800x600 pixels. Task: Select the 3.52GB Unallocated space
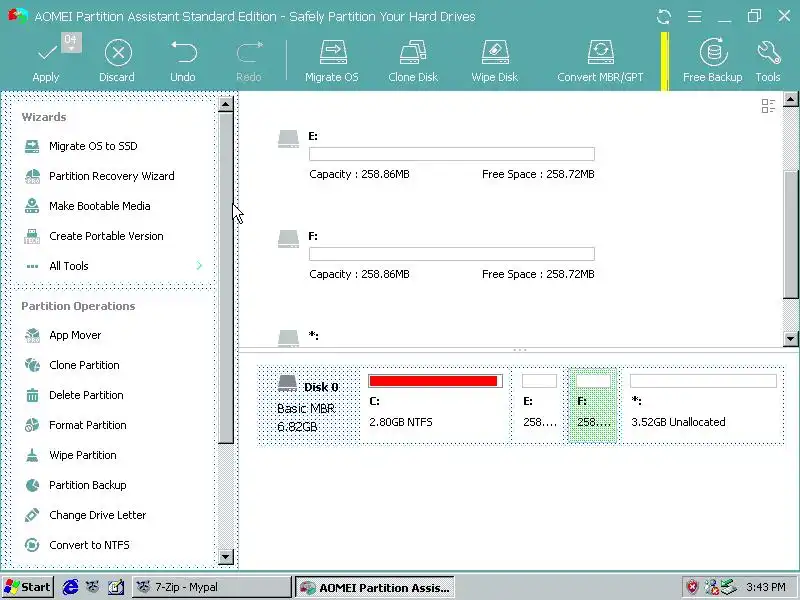click(x=703, y=405)
